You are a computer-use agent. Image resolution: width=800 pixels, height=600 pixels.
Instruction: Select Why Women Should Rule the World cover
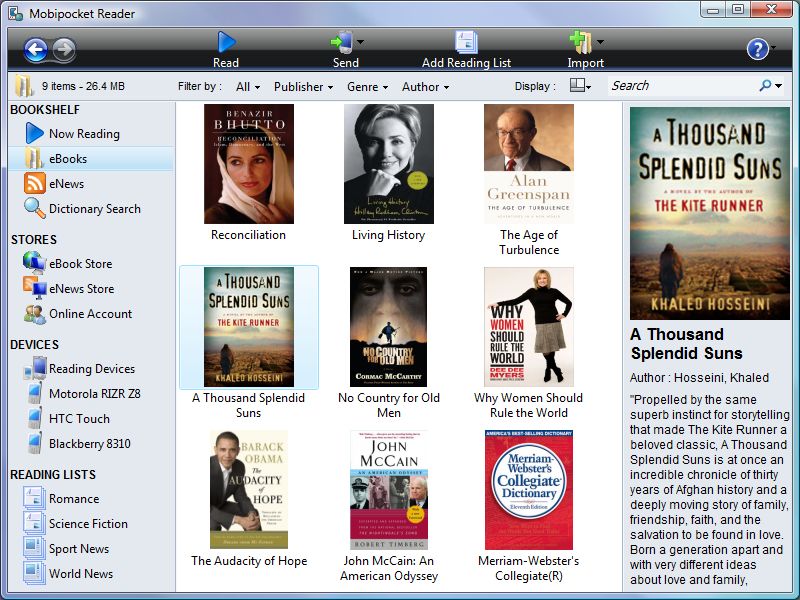click(x=529, y=327)
